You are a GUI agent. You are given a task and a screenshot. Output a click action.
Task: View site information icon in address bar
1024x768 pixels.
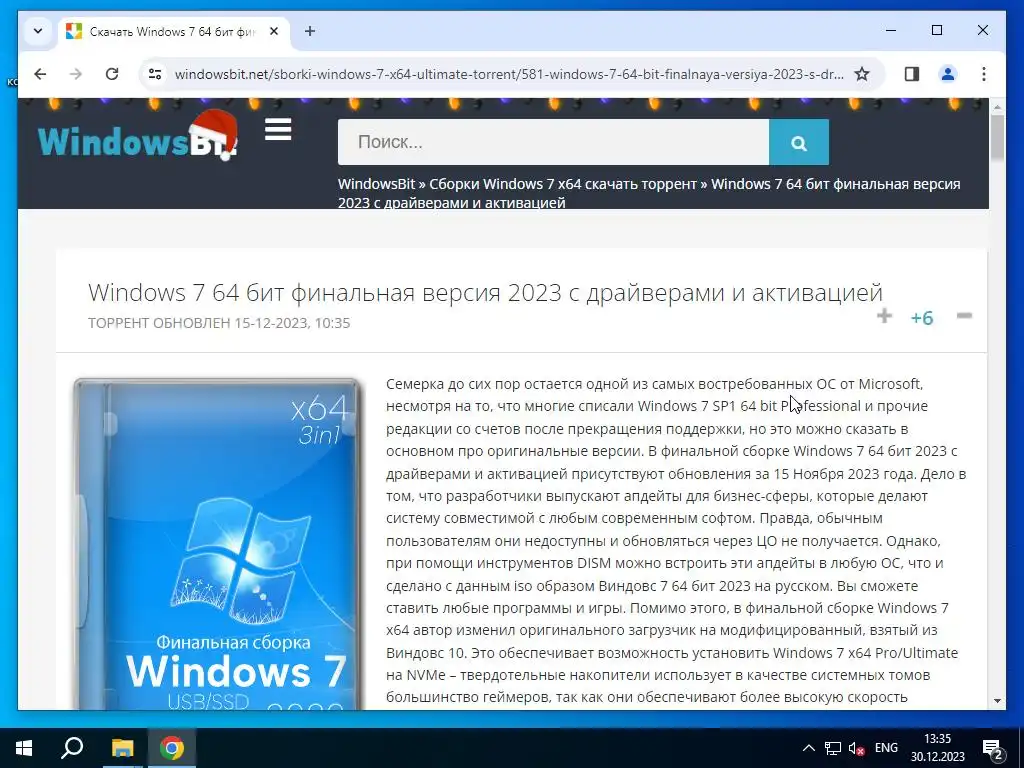point(155,74)
